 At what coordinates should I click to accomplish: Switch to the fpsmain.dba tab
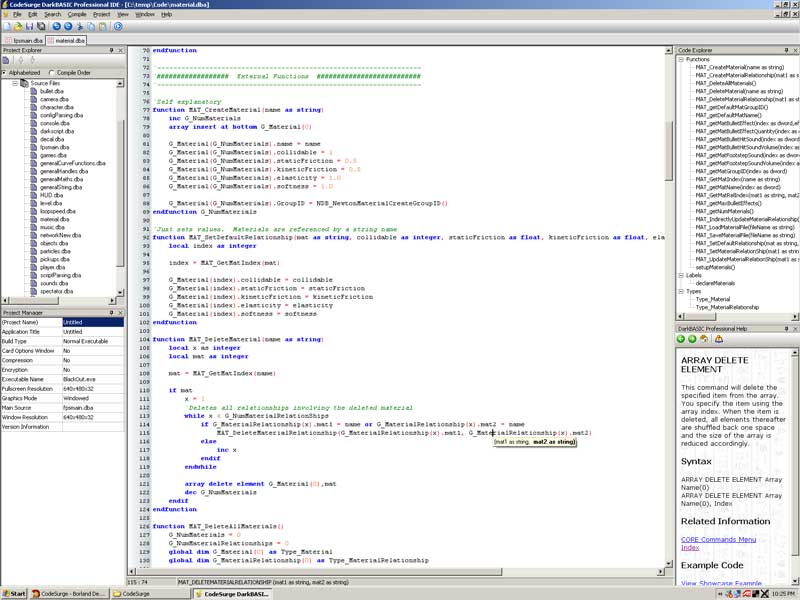[23, 40]
